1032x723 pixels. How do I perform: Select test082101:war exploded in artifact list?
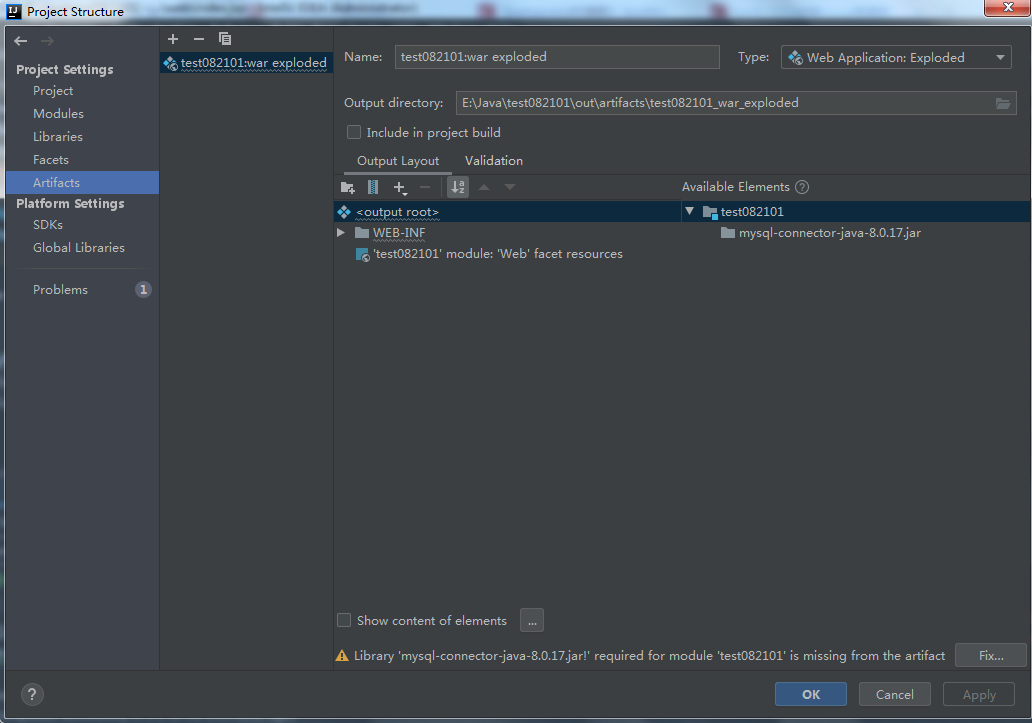[246, 63]
